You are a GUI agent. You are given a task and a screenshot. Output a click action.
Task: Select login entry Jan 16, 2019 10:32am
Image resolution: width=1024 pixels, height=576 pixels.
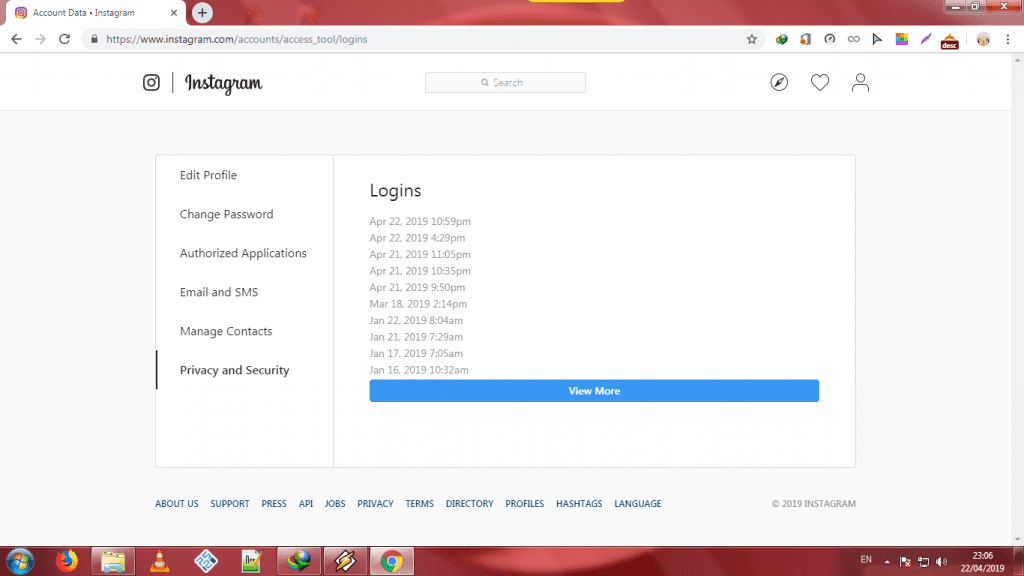[419, 370]
